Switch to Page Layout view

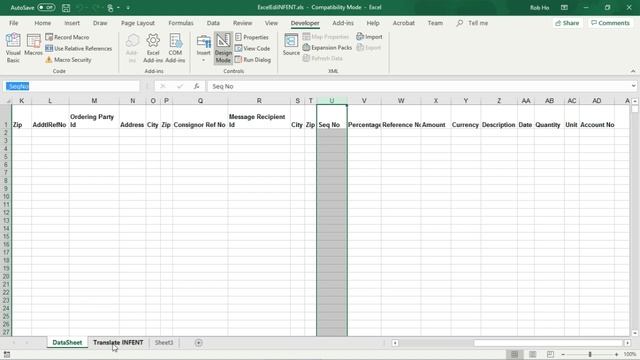pos(532,354)
